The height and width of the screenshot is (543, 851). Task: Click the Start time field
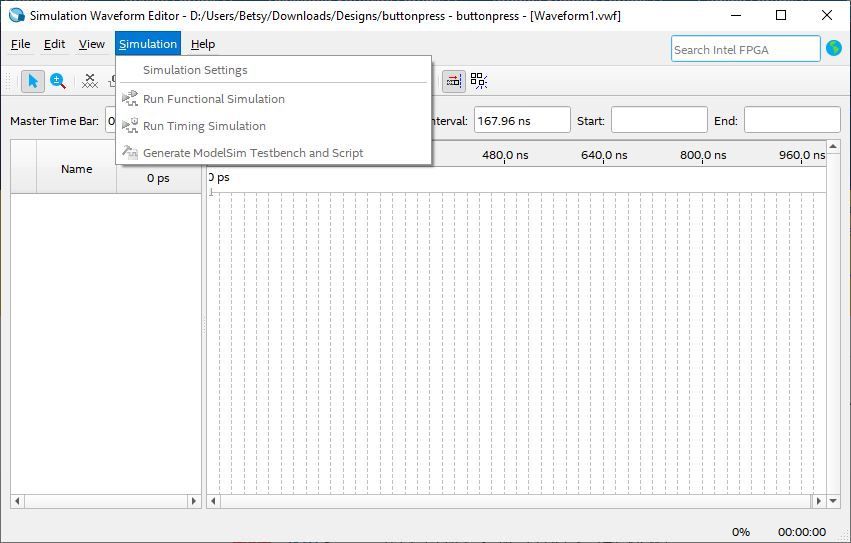(659, 120)
